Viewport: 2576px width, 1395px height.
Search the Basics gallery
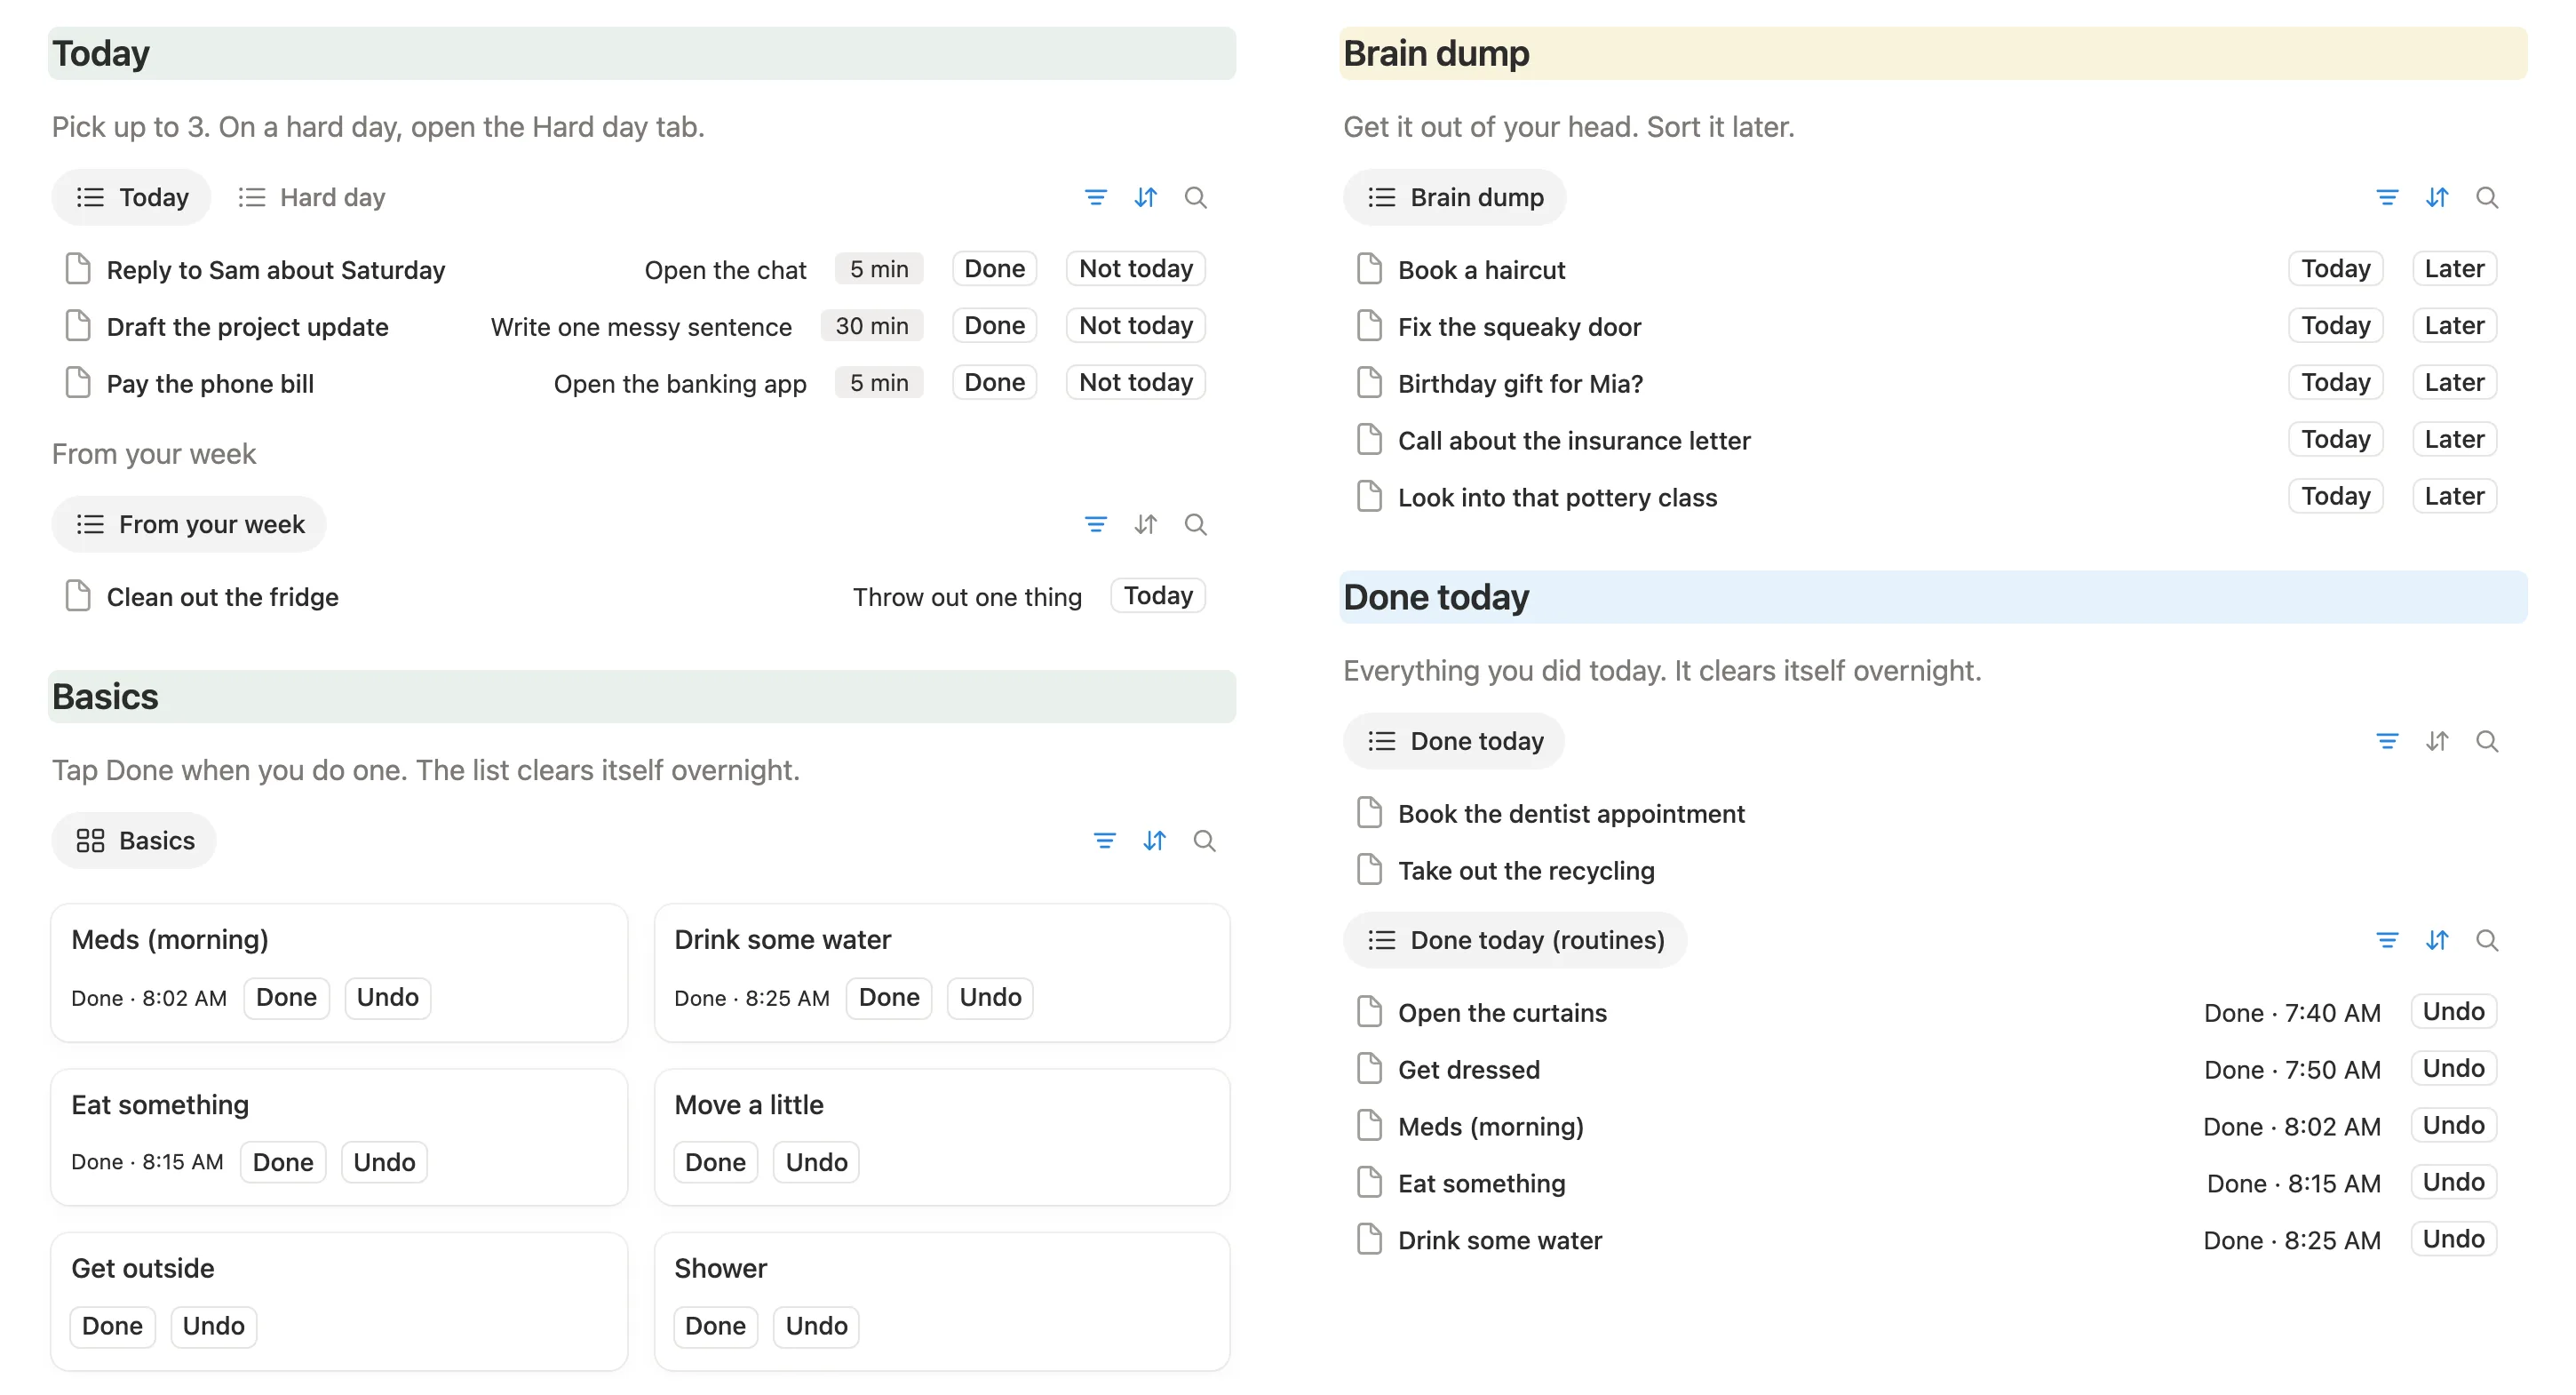coord(1204,840)
